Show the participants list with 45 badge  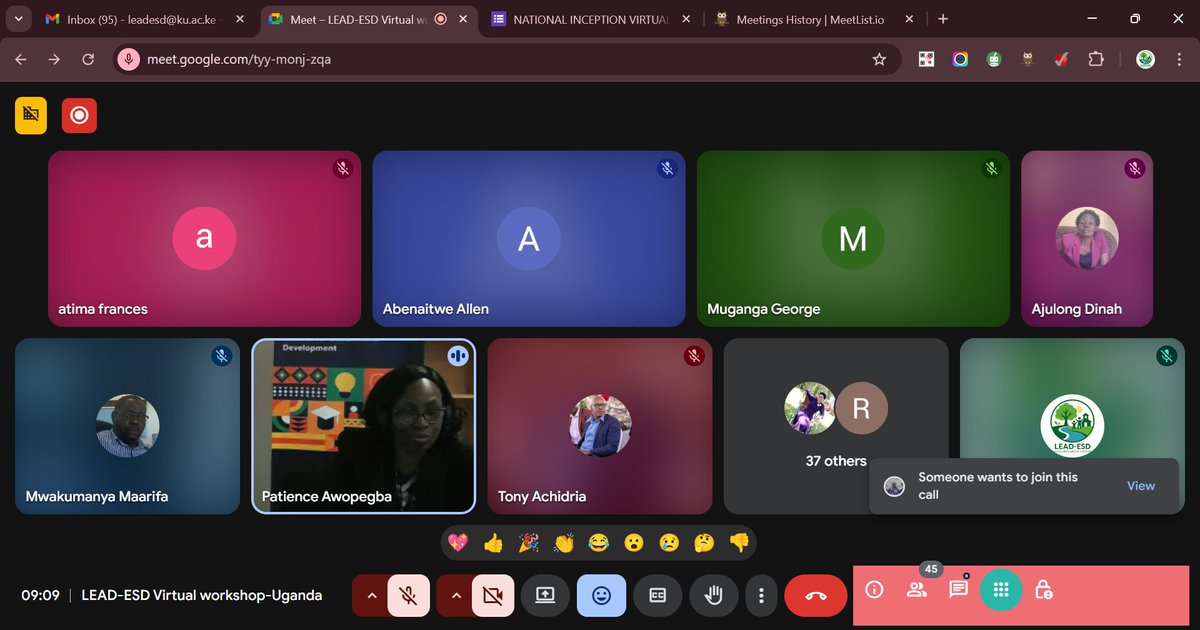click(916, 590)
